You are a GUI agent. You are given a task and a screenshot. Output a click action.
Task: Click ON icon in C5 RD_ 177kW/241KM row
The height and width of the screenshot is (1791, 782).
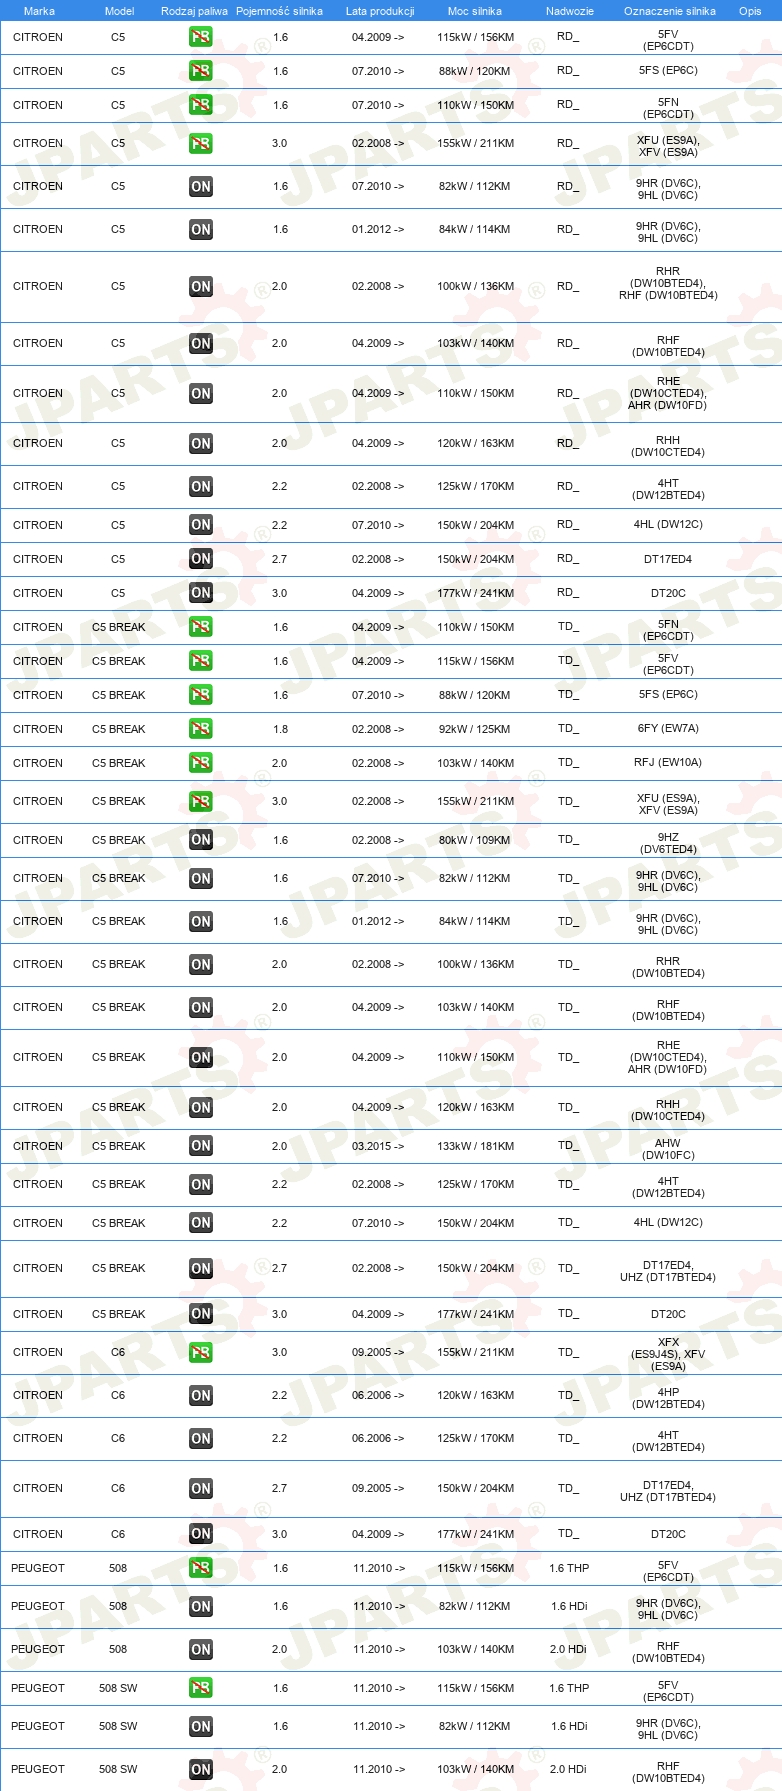pos(201,593)
